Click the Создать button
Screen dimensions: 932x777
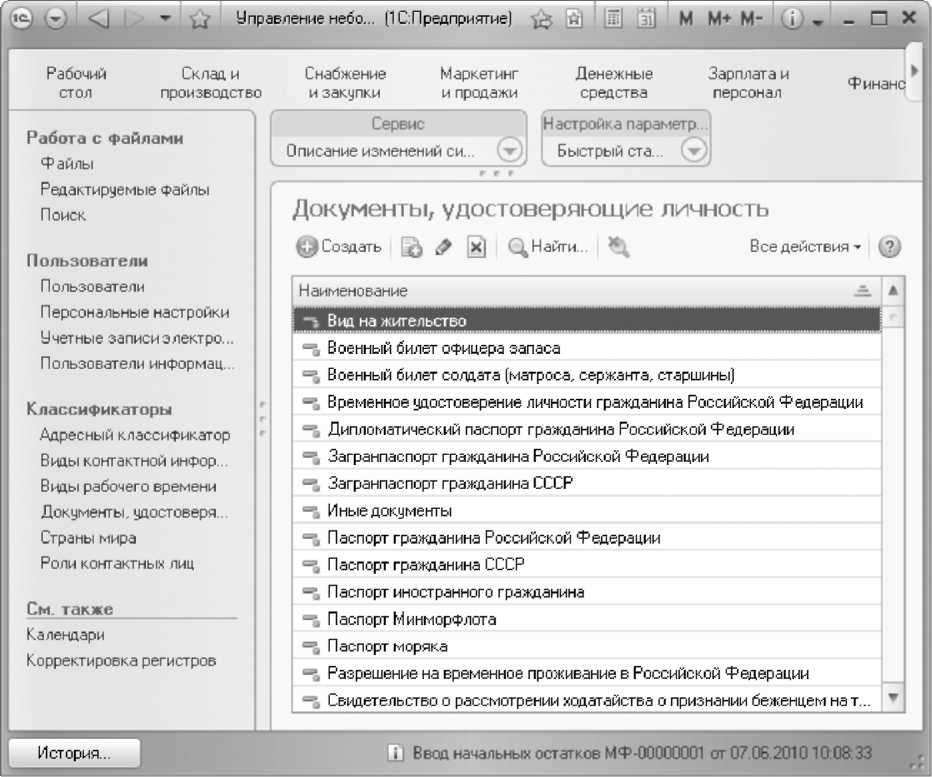click(x=339, y=247)
